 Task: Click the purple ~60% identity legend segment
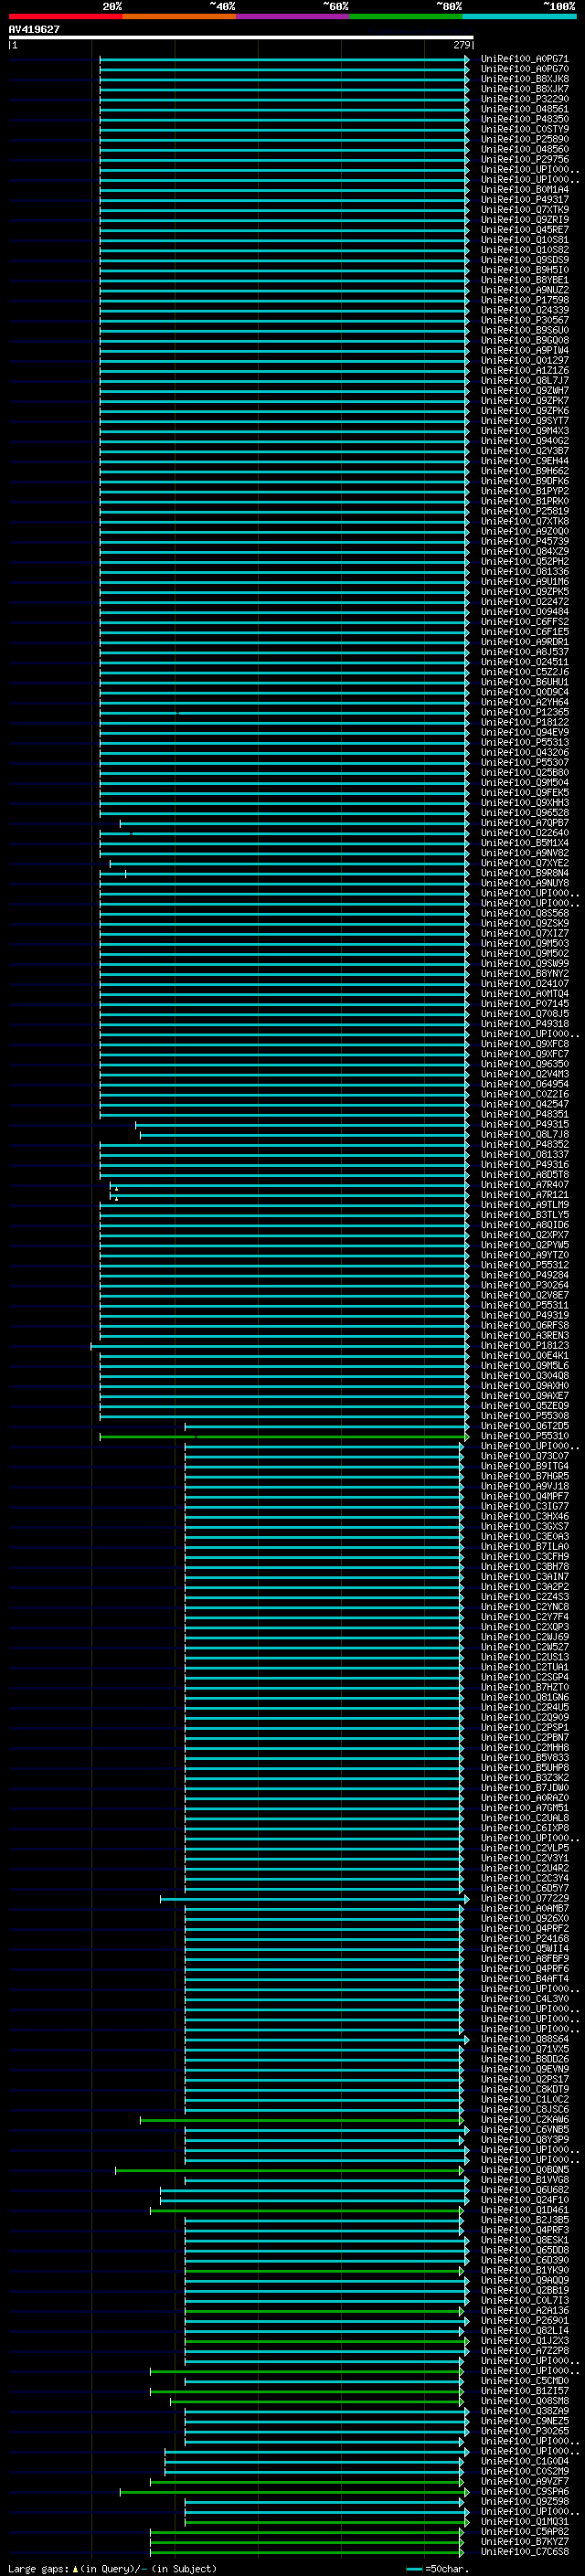click(x=292, y=16)
